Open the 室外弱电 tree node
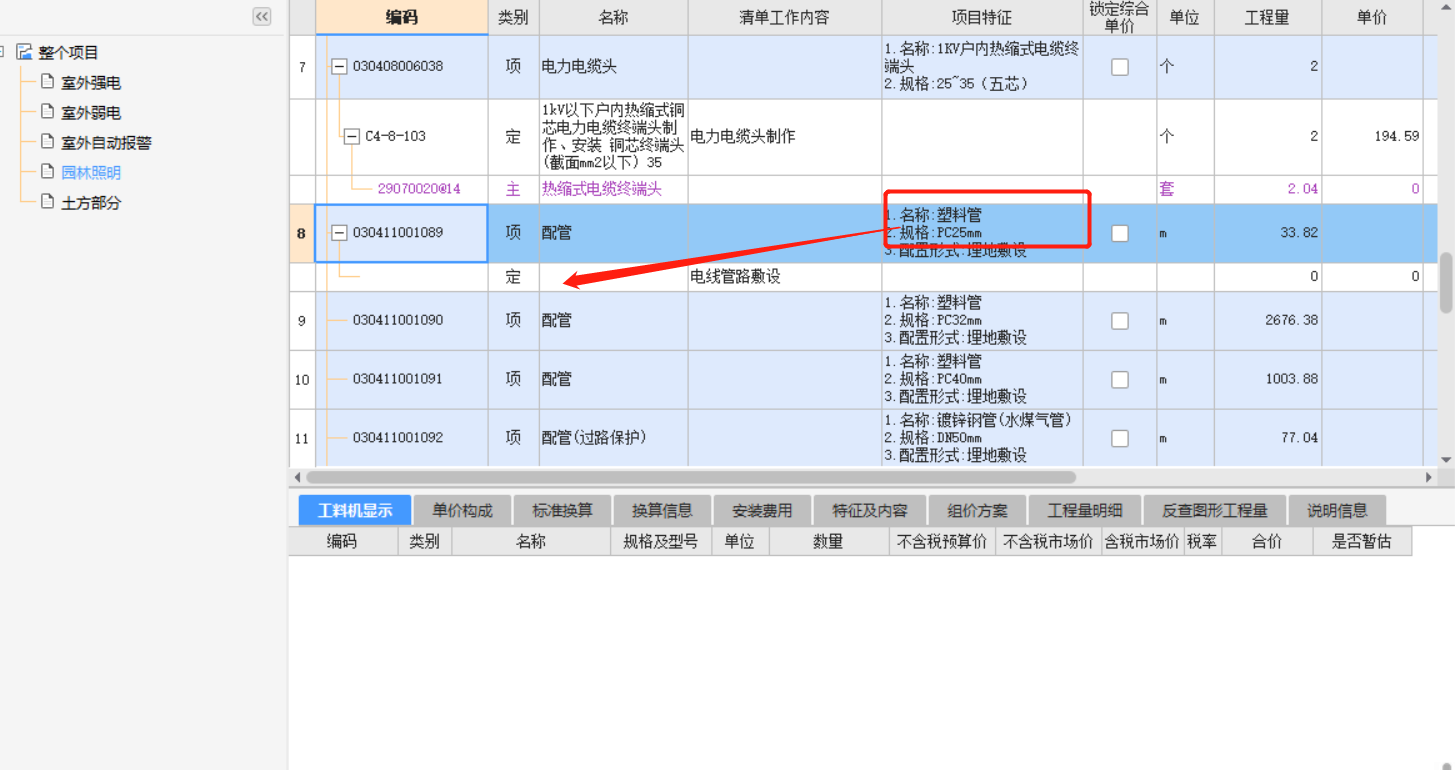Viewport: 1455px width, 770px height. (91, 113)
